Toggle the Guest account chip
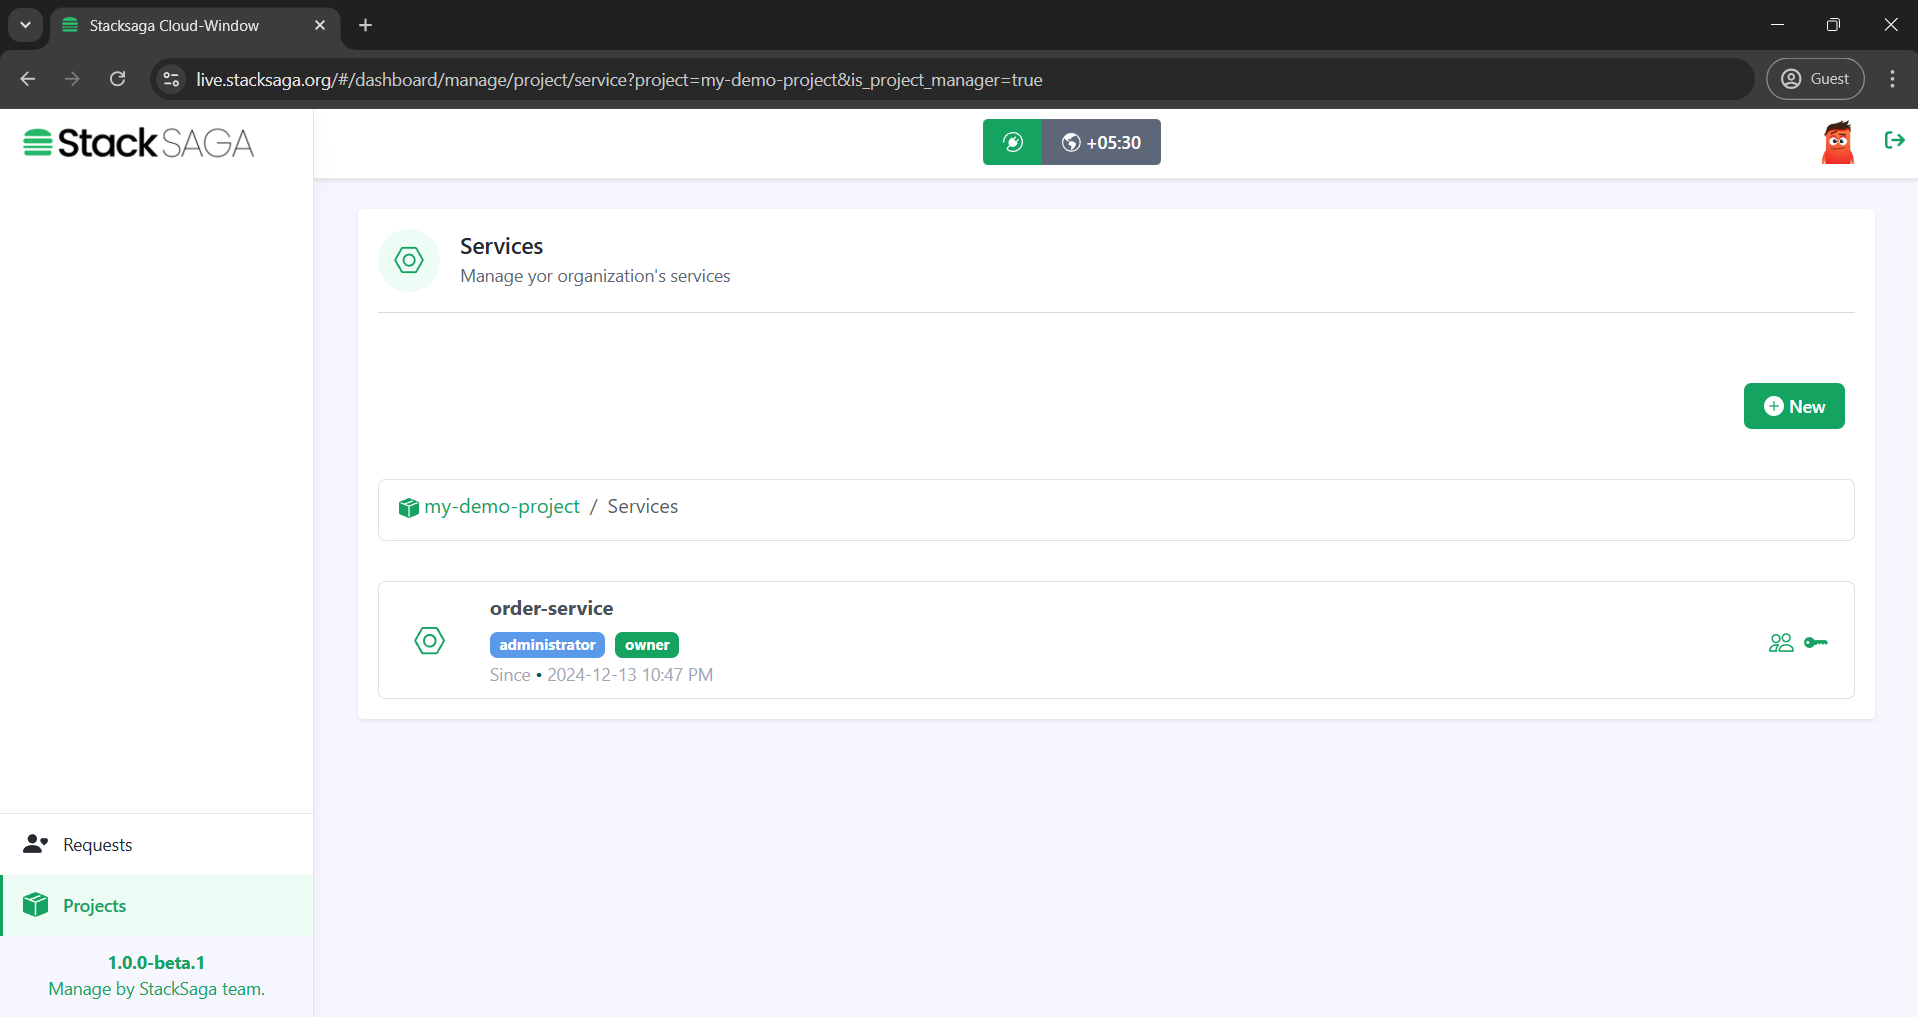This screenshot has width=1918, height=1017. click(1815, 78)
